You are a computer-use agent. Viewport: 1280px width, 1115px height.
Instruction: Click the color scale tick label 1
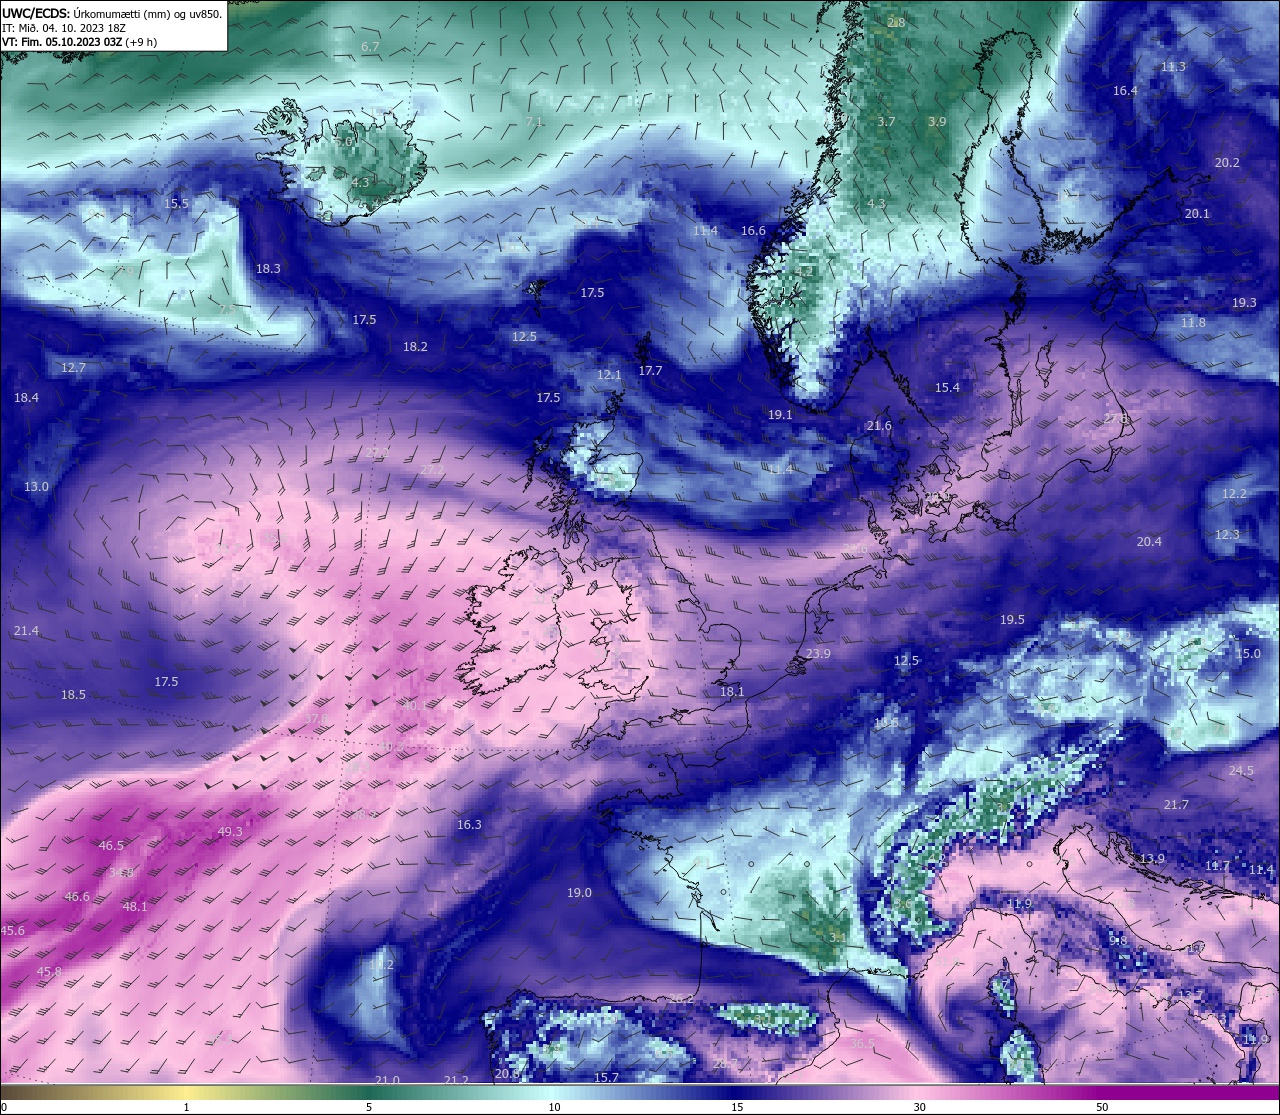click(186, 1107)
